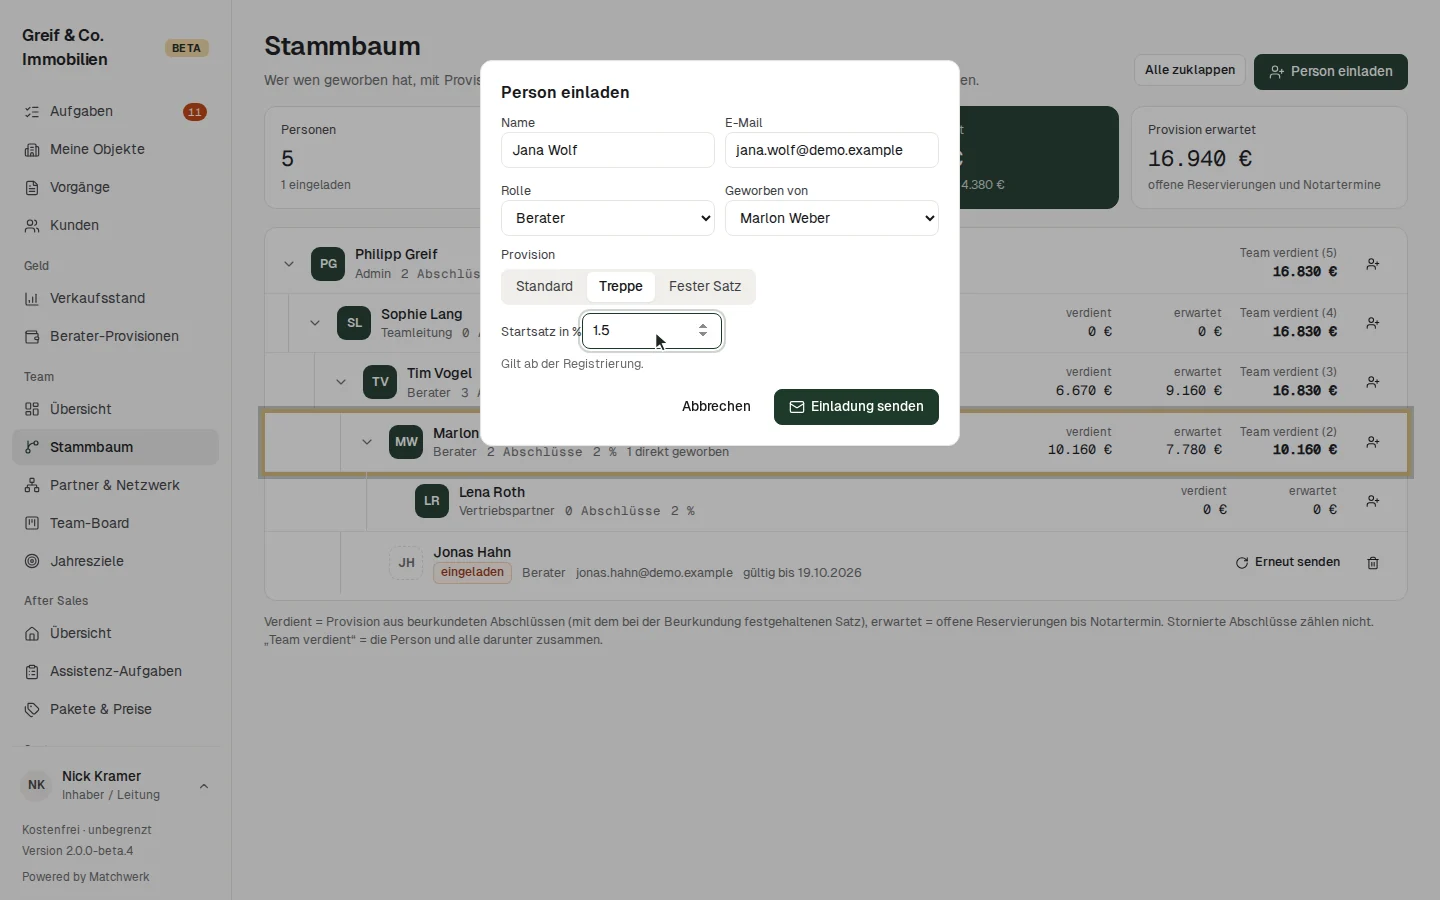Click add-person icon in Tim Vogel row
This screenshot has width=1440, height=900.
click(x=1373, y=382)
